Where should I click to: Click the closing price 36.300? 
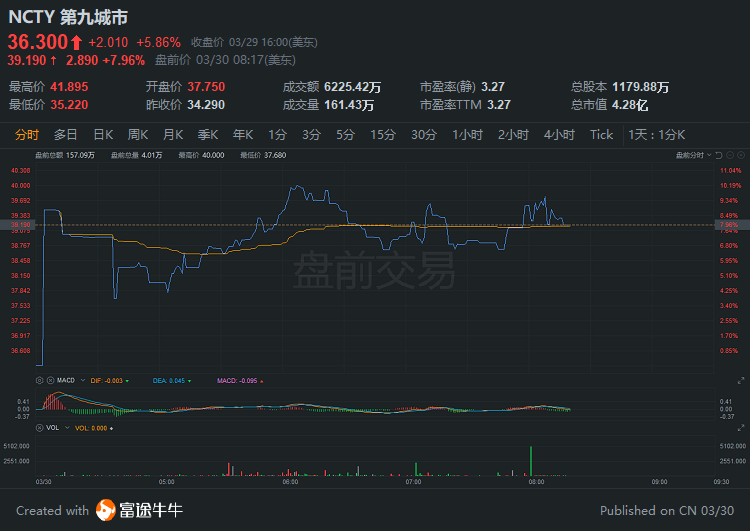point(38,42)
